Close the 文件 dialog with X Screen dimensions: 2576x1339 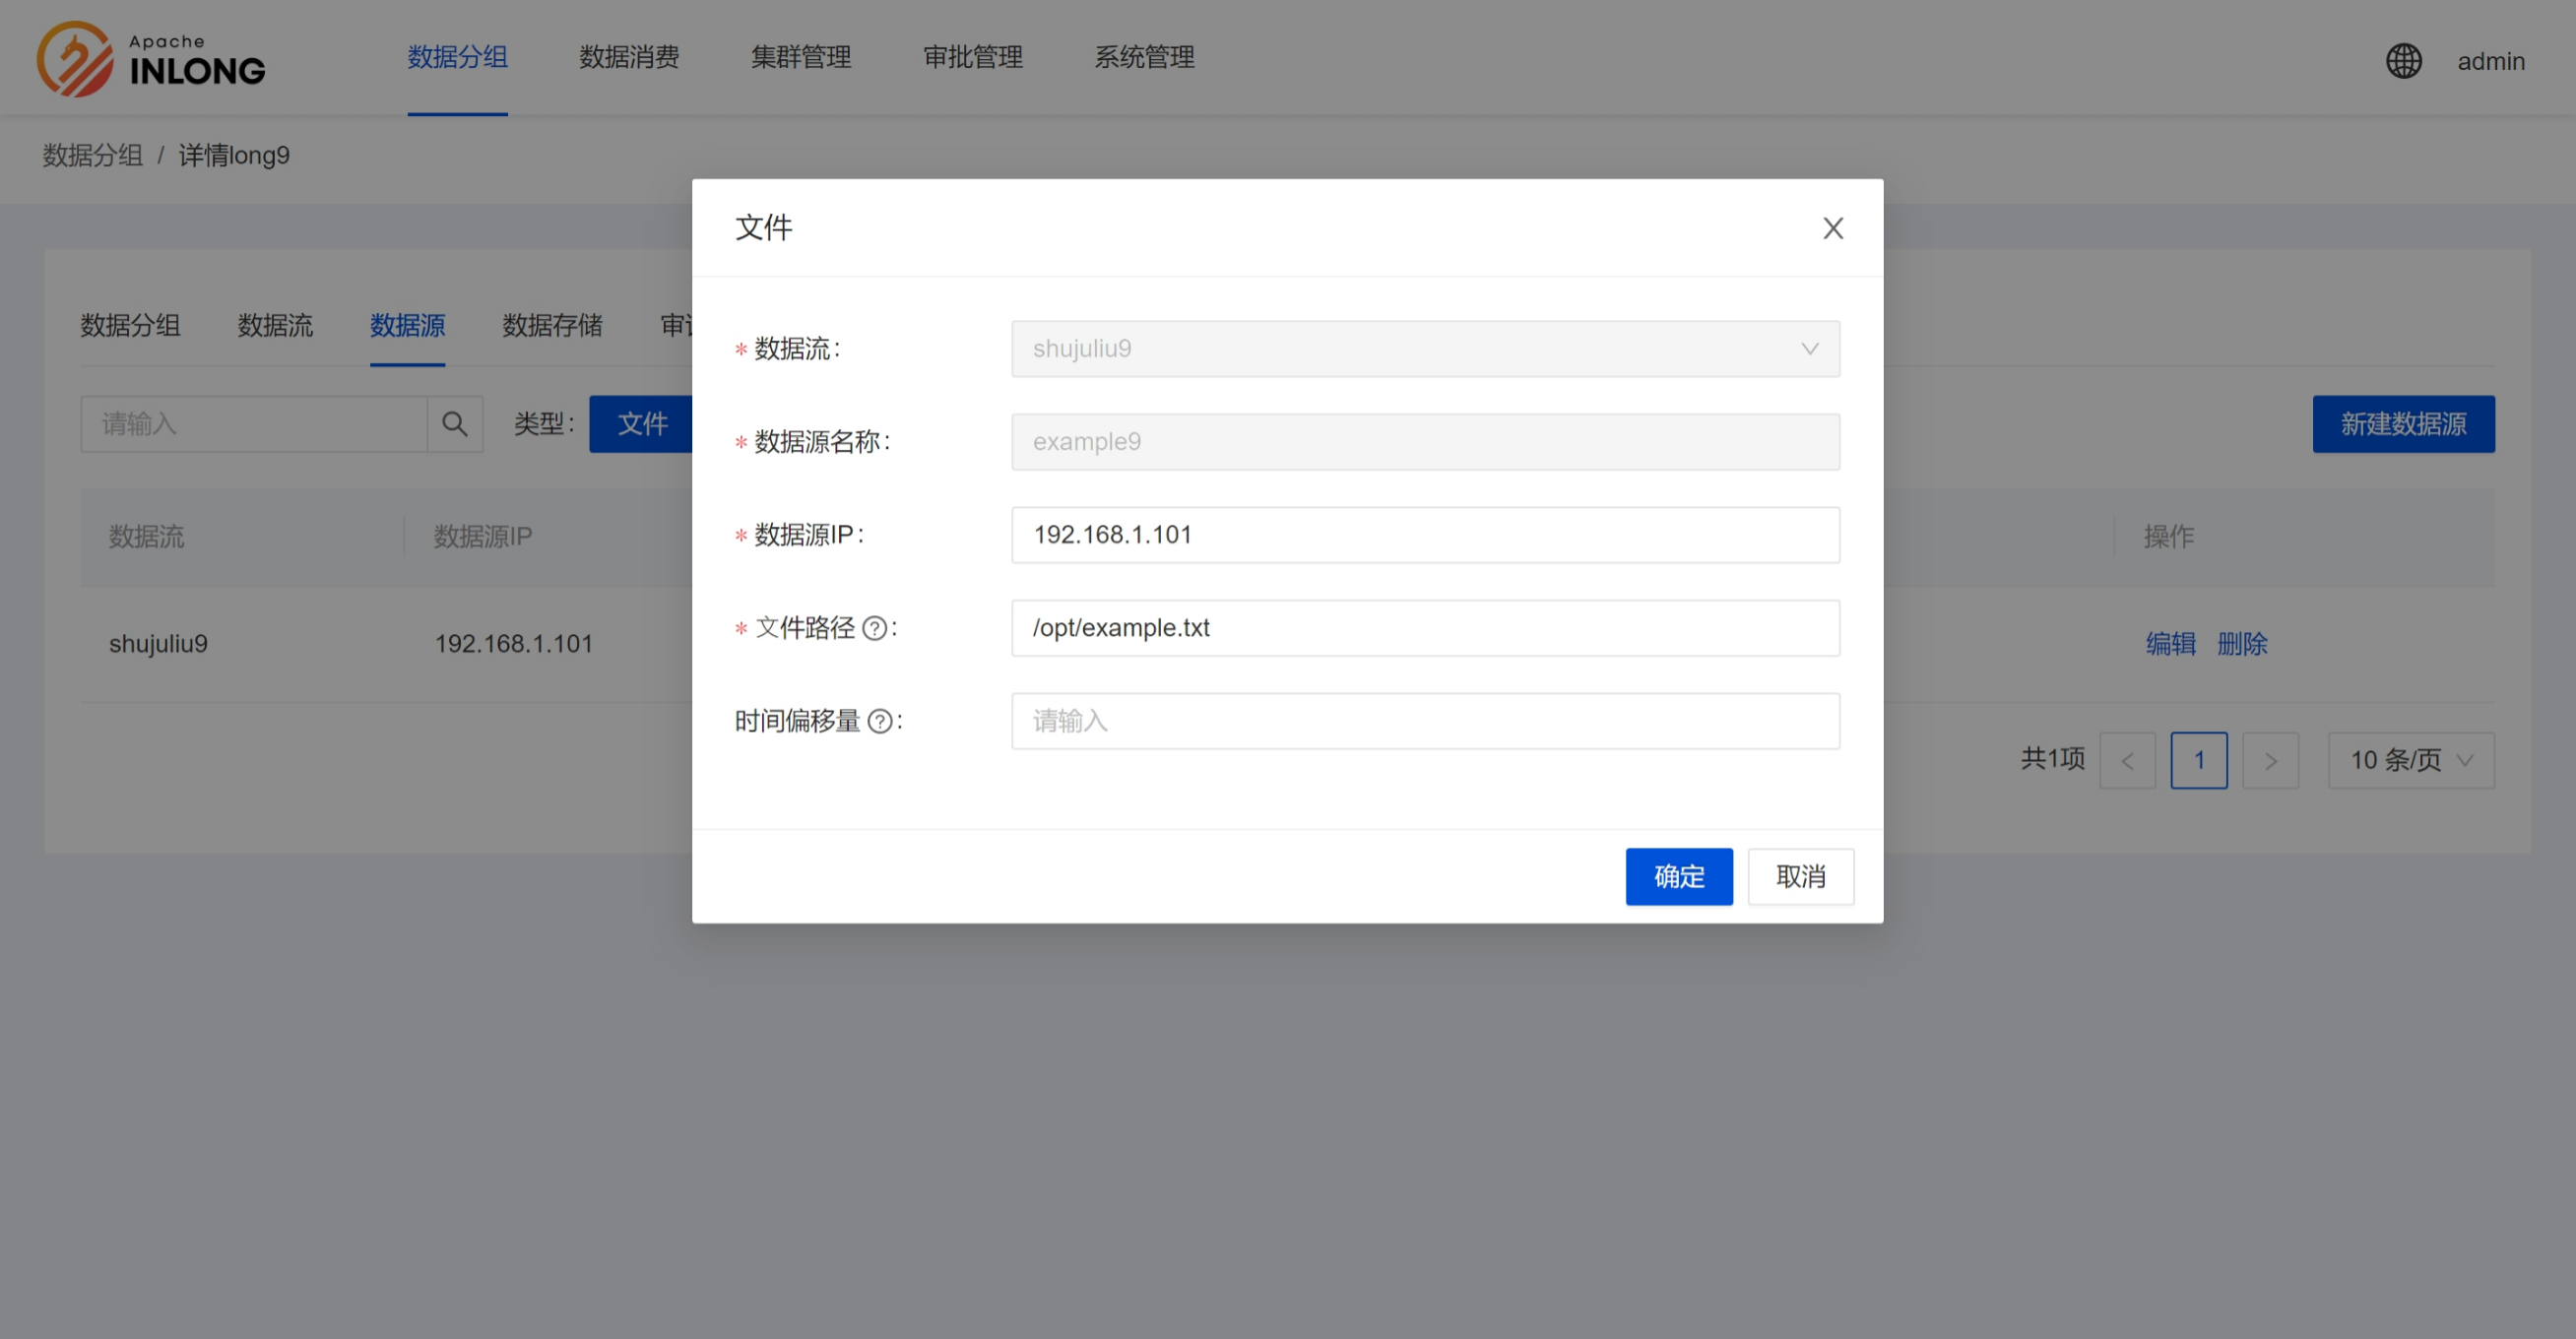coord(1832,228)
